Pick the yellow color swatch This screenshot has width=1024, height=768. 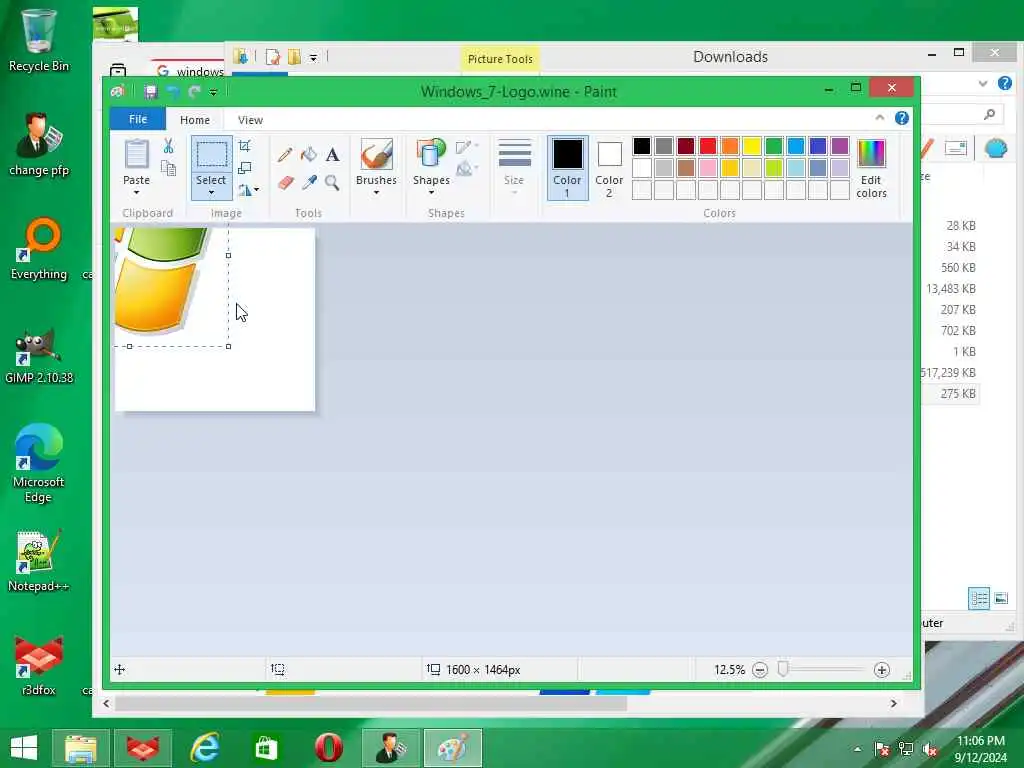point(752,146)
